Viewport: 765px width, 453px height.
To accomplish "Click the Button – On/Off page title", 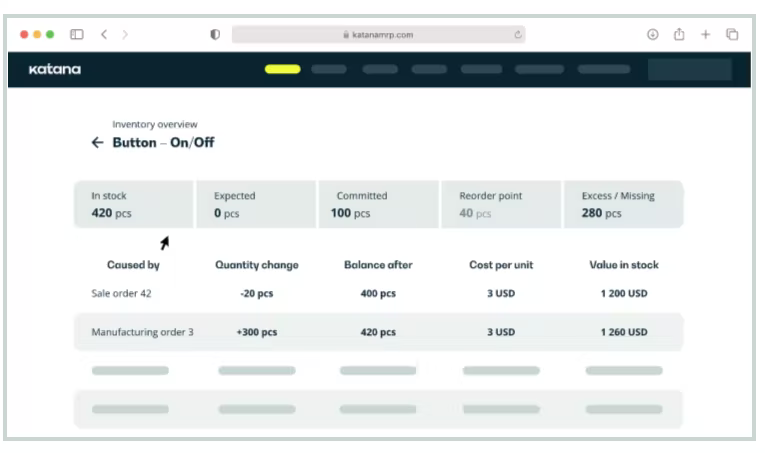I will pyautogui.click(x=163, y=142).
